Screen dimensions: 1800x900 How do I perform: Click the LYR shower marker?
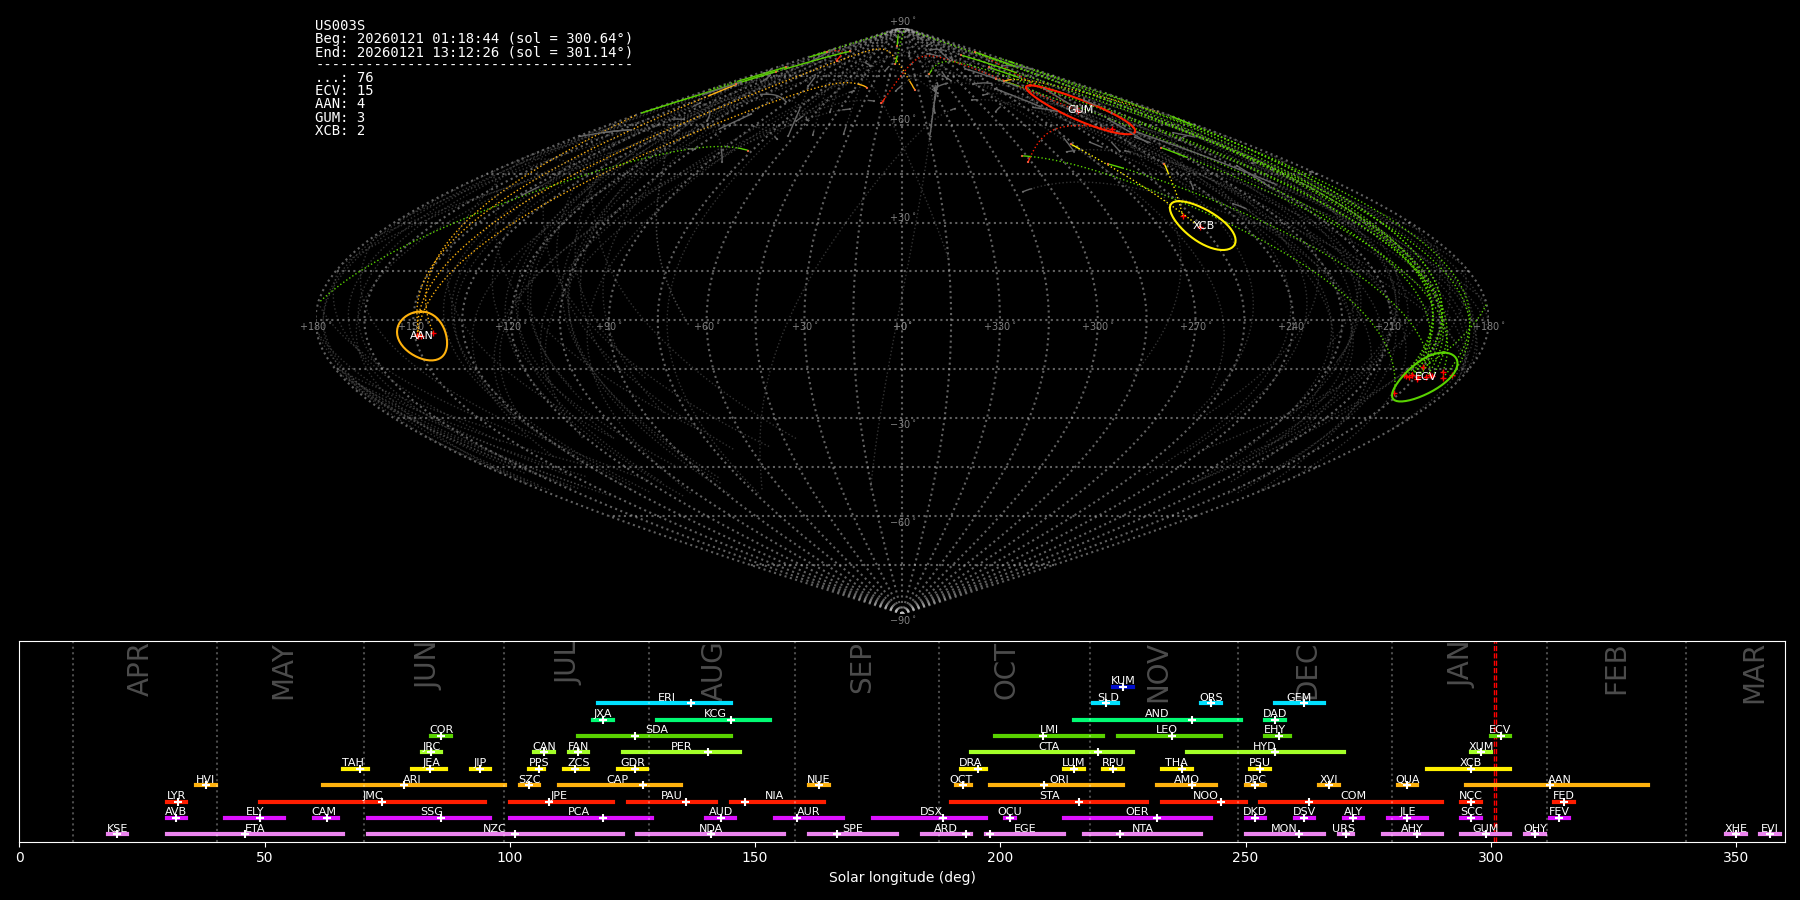(x=177, y=801)
